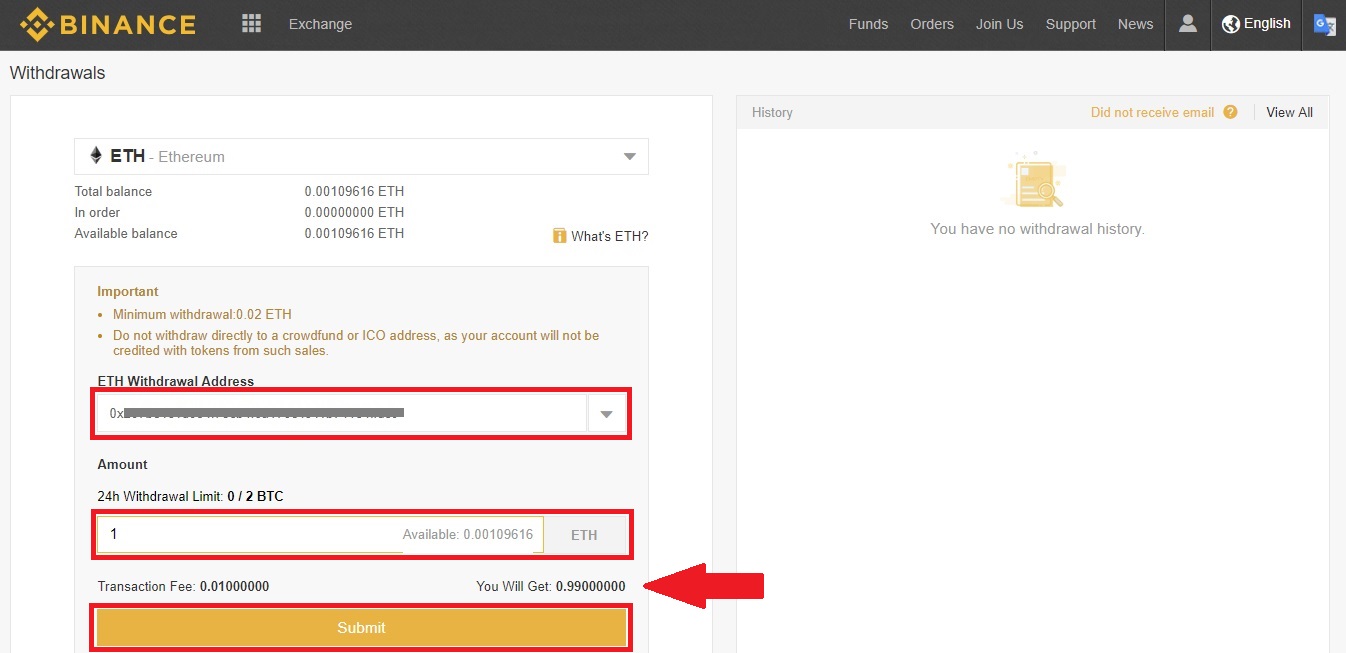Click the info icon beside What's ETH?
This screenshot has width=1346, height=653.
coord(560,236)
